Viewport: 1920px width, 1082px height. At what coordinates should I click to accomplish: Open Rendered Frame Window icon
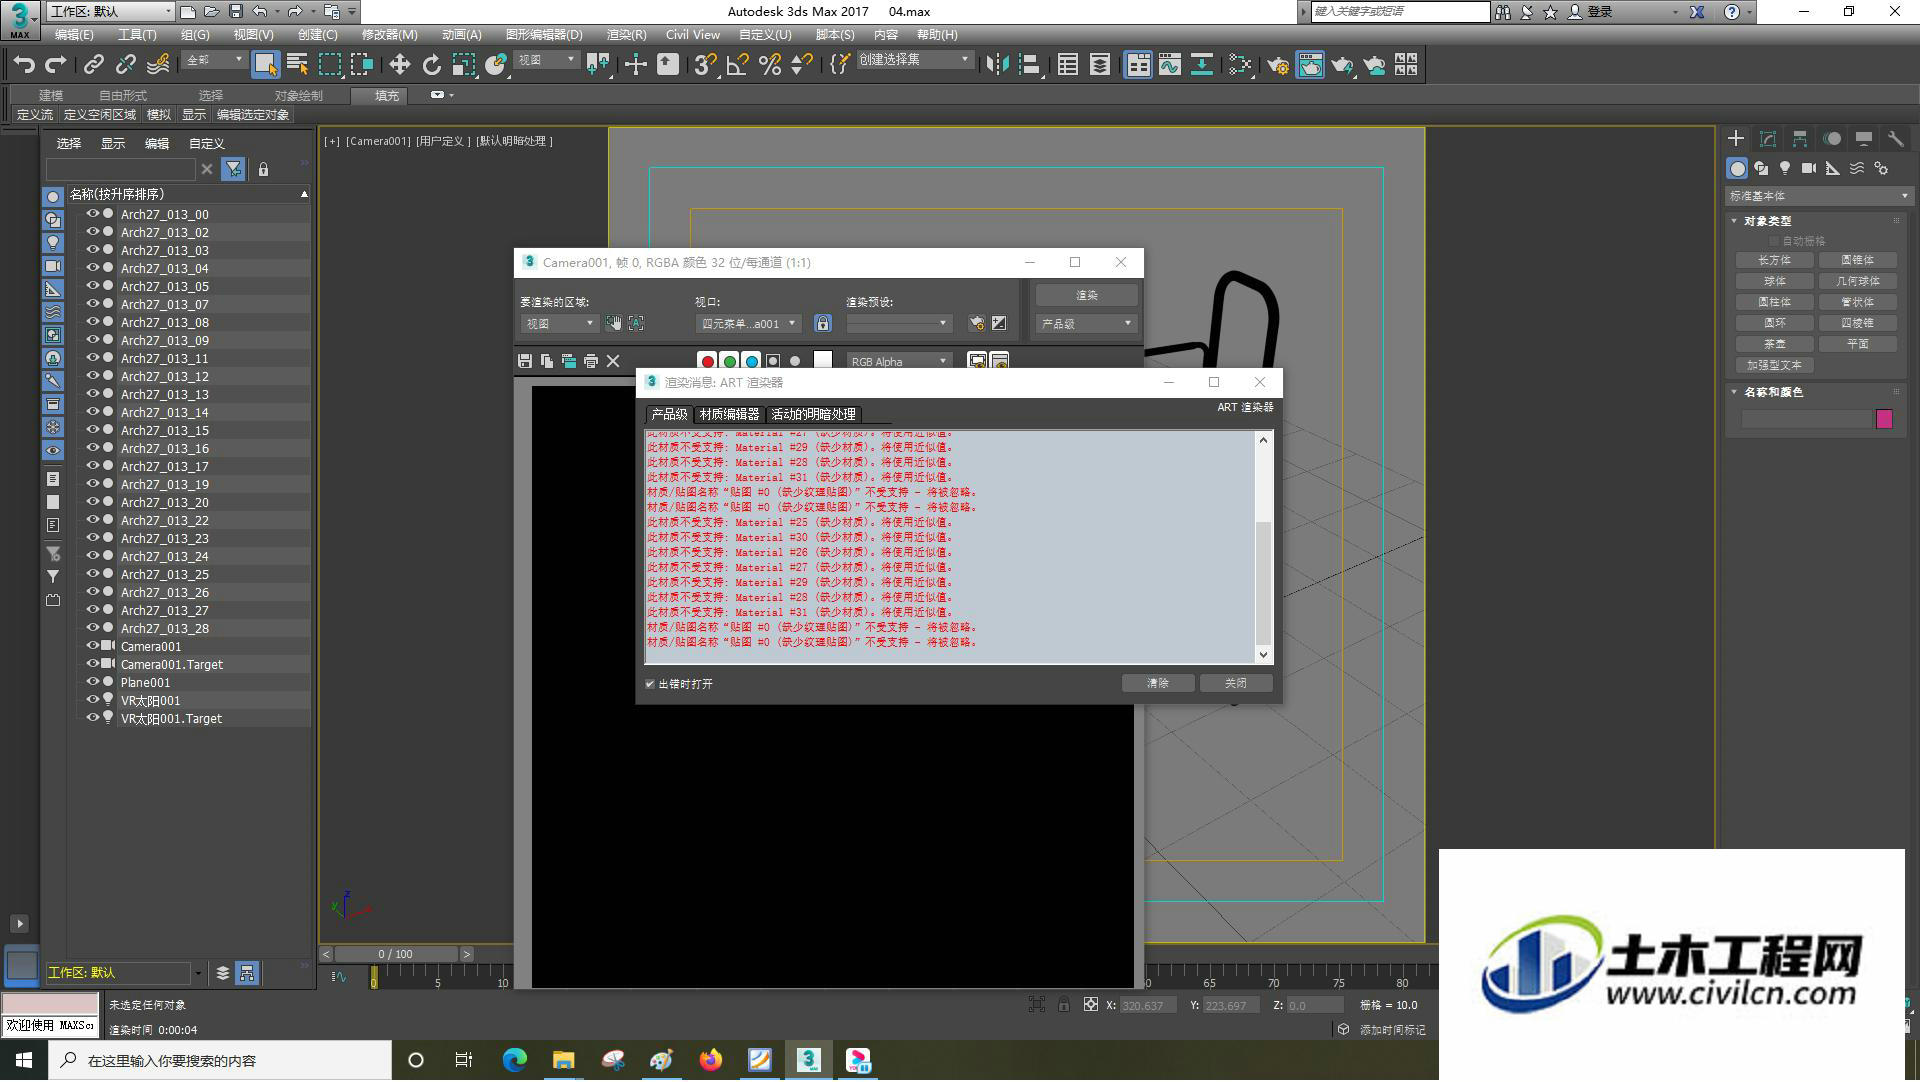click(x=1310, y=65)
